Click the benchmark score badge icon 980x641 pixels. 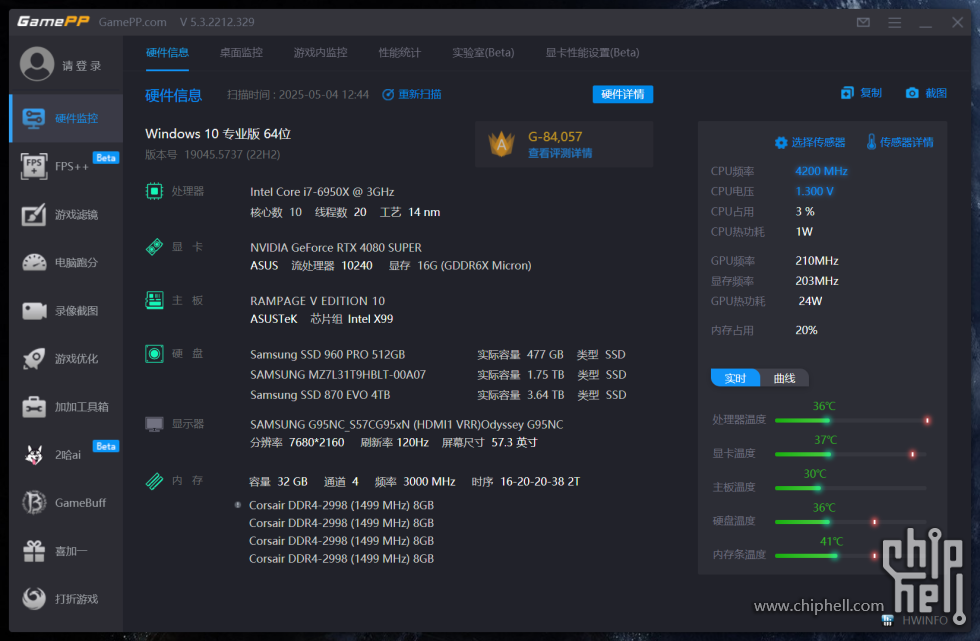[x=501, y=144]
